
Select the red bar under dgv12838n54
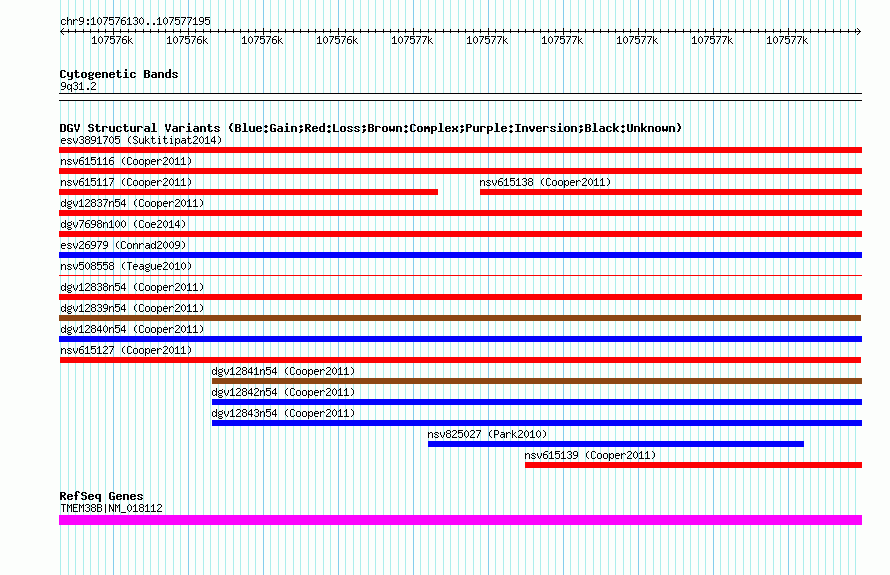point(460,297)
